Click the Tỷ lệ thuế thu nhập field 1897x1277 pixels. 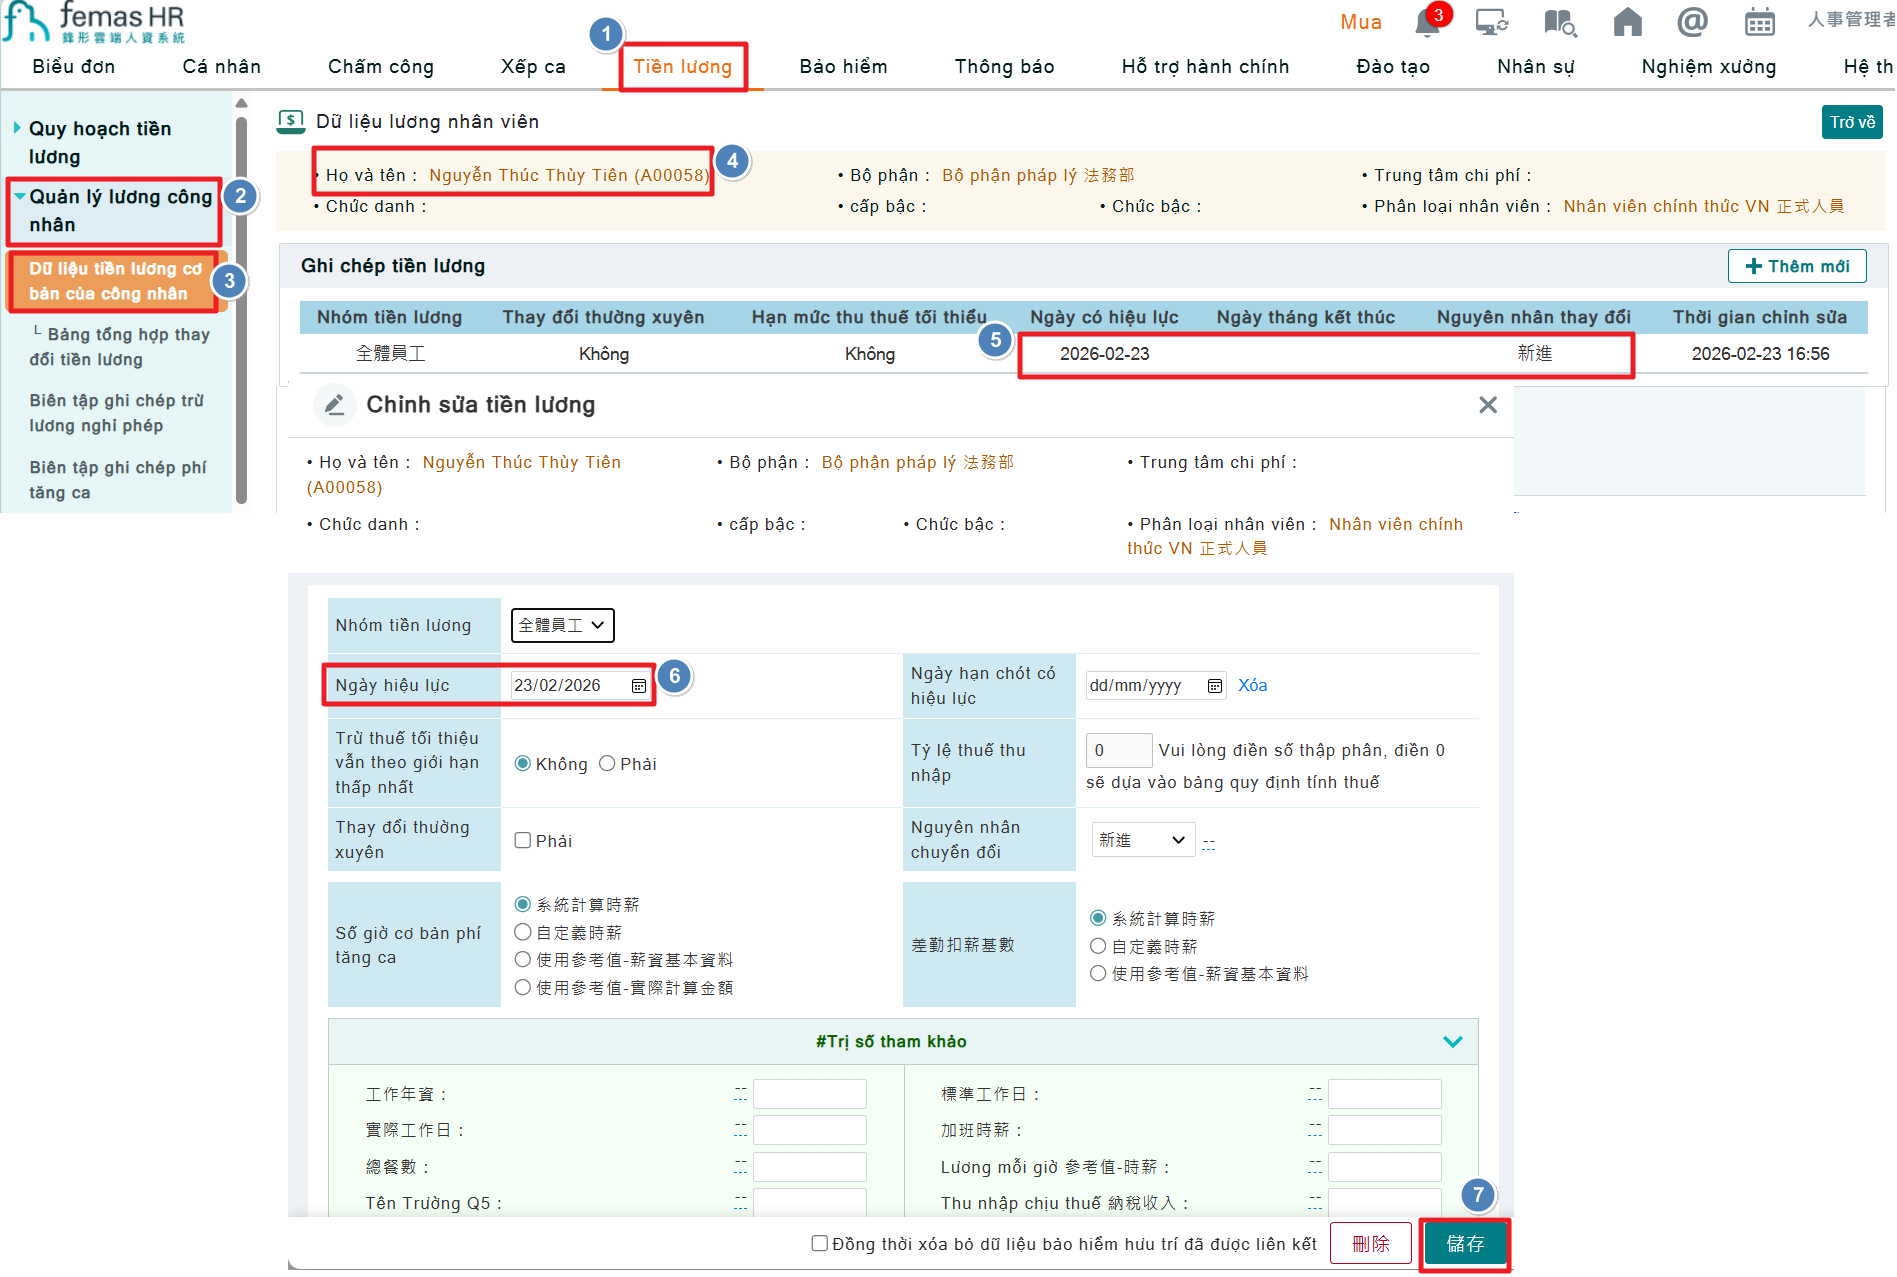coord(1118,751)
